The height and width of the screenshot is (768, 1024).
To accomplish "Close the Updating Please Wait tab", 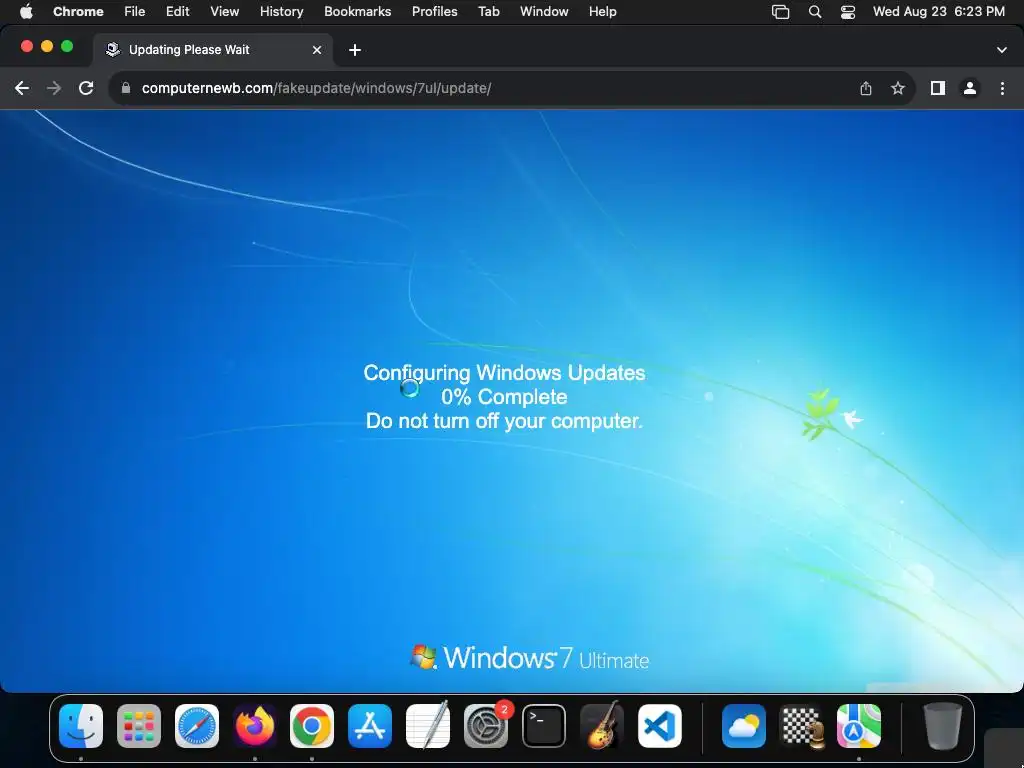I will click(x=317, y=50).
